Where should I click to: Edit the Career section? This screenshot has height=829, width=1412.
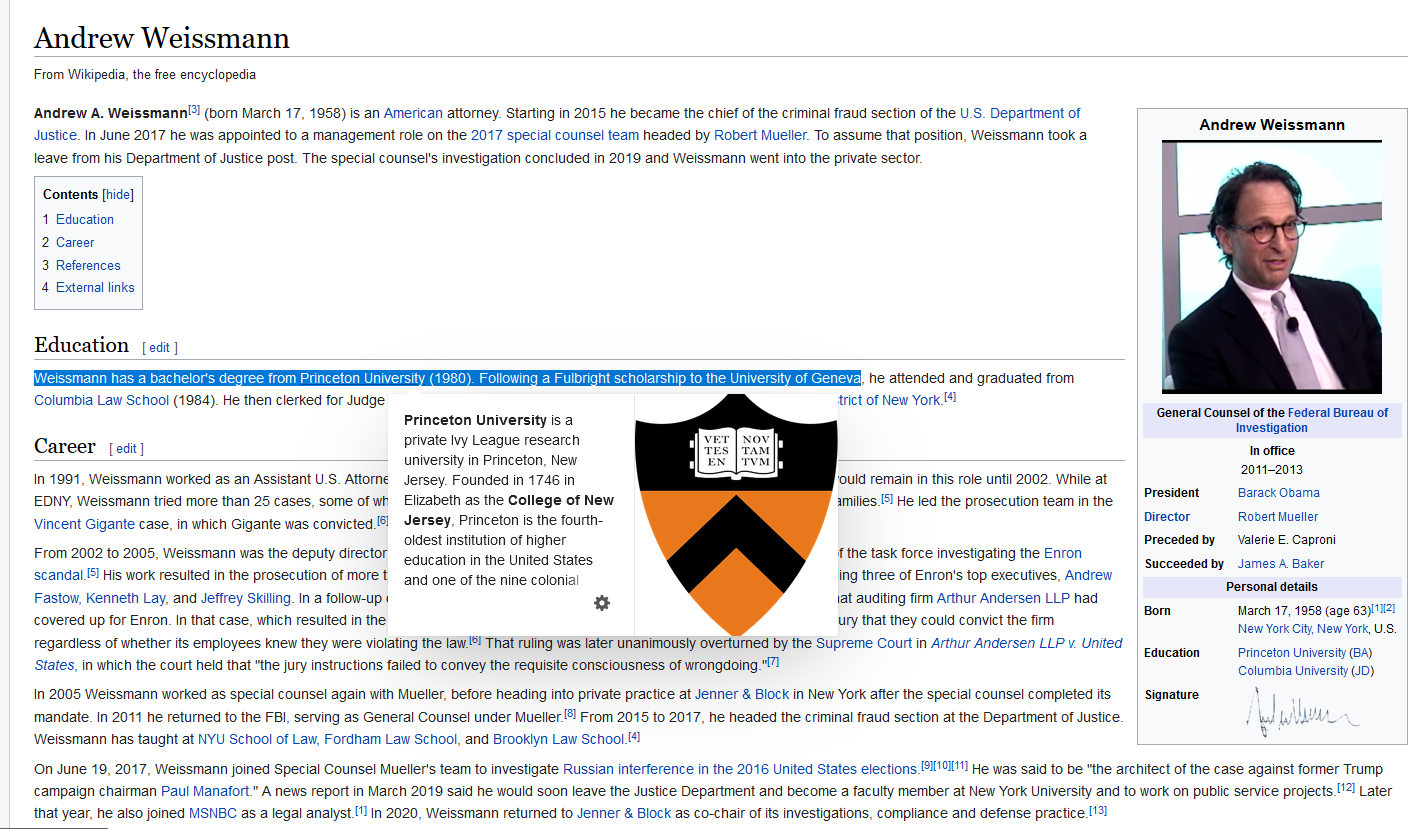(x=127, y=449)
